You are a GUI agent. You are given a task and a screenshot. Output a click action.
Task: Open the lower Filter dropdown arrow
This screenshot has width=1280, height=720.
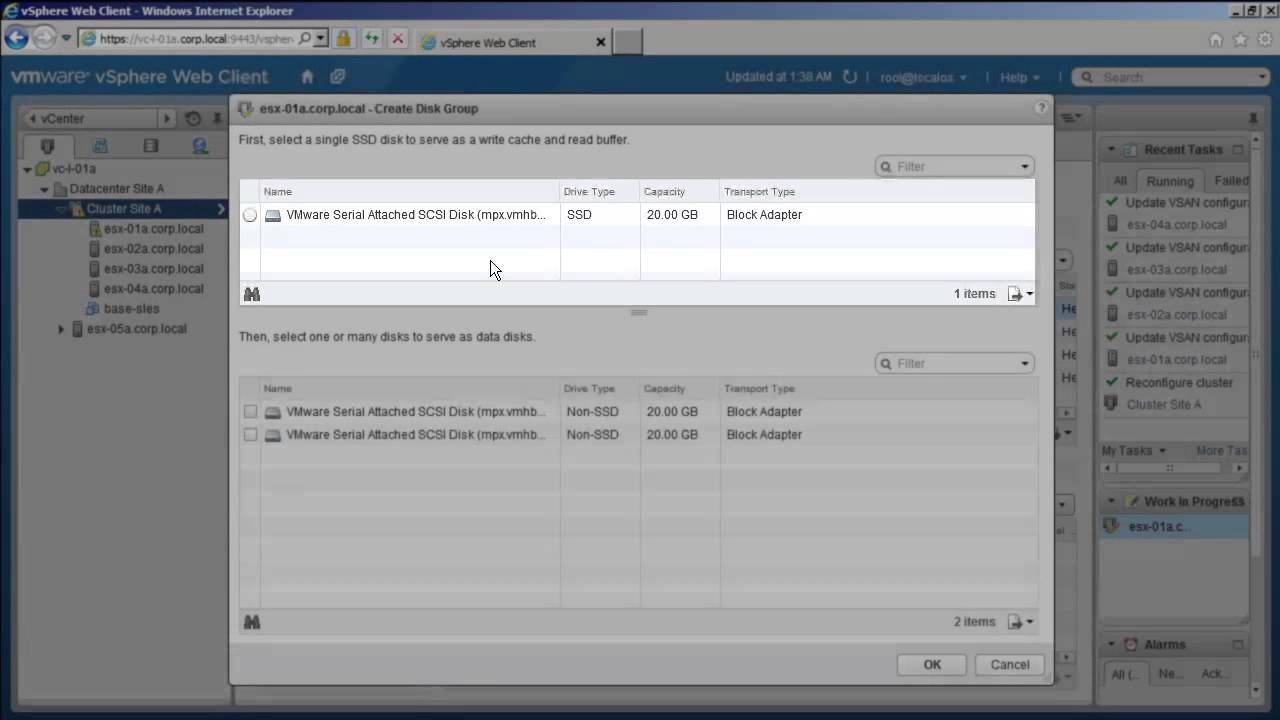point(1024,364)
